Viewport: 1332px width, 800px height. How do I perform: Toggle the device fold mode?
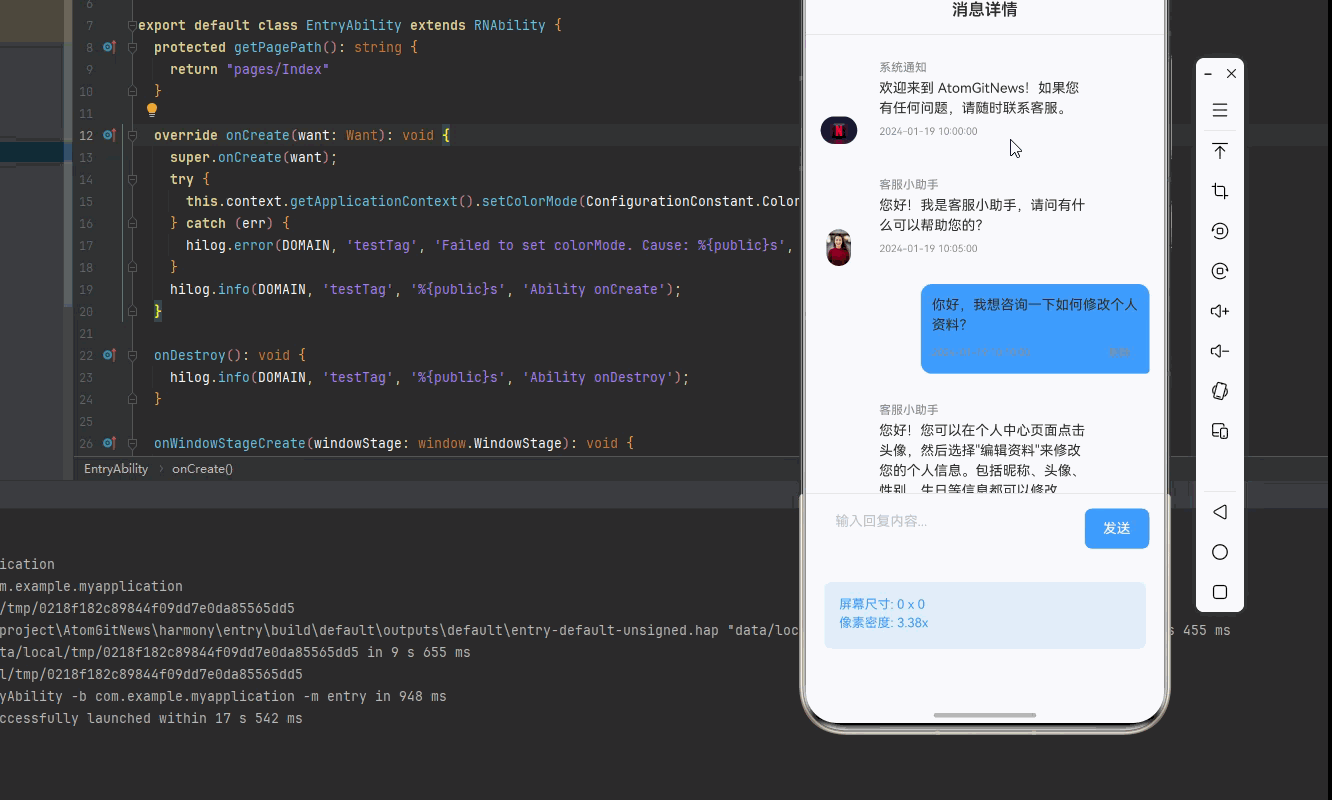[1220, 431]
